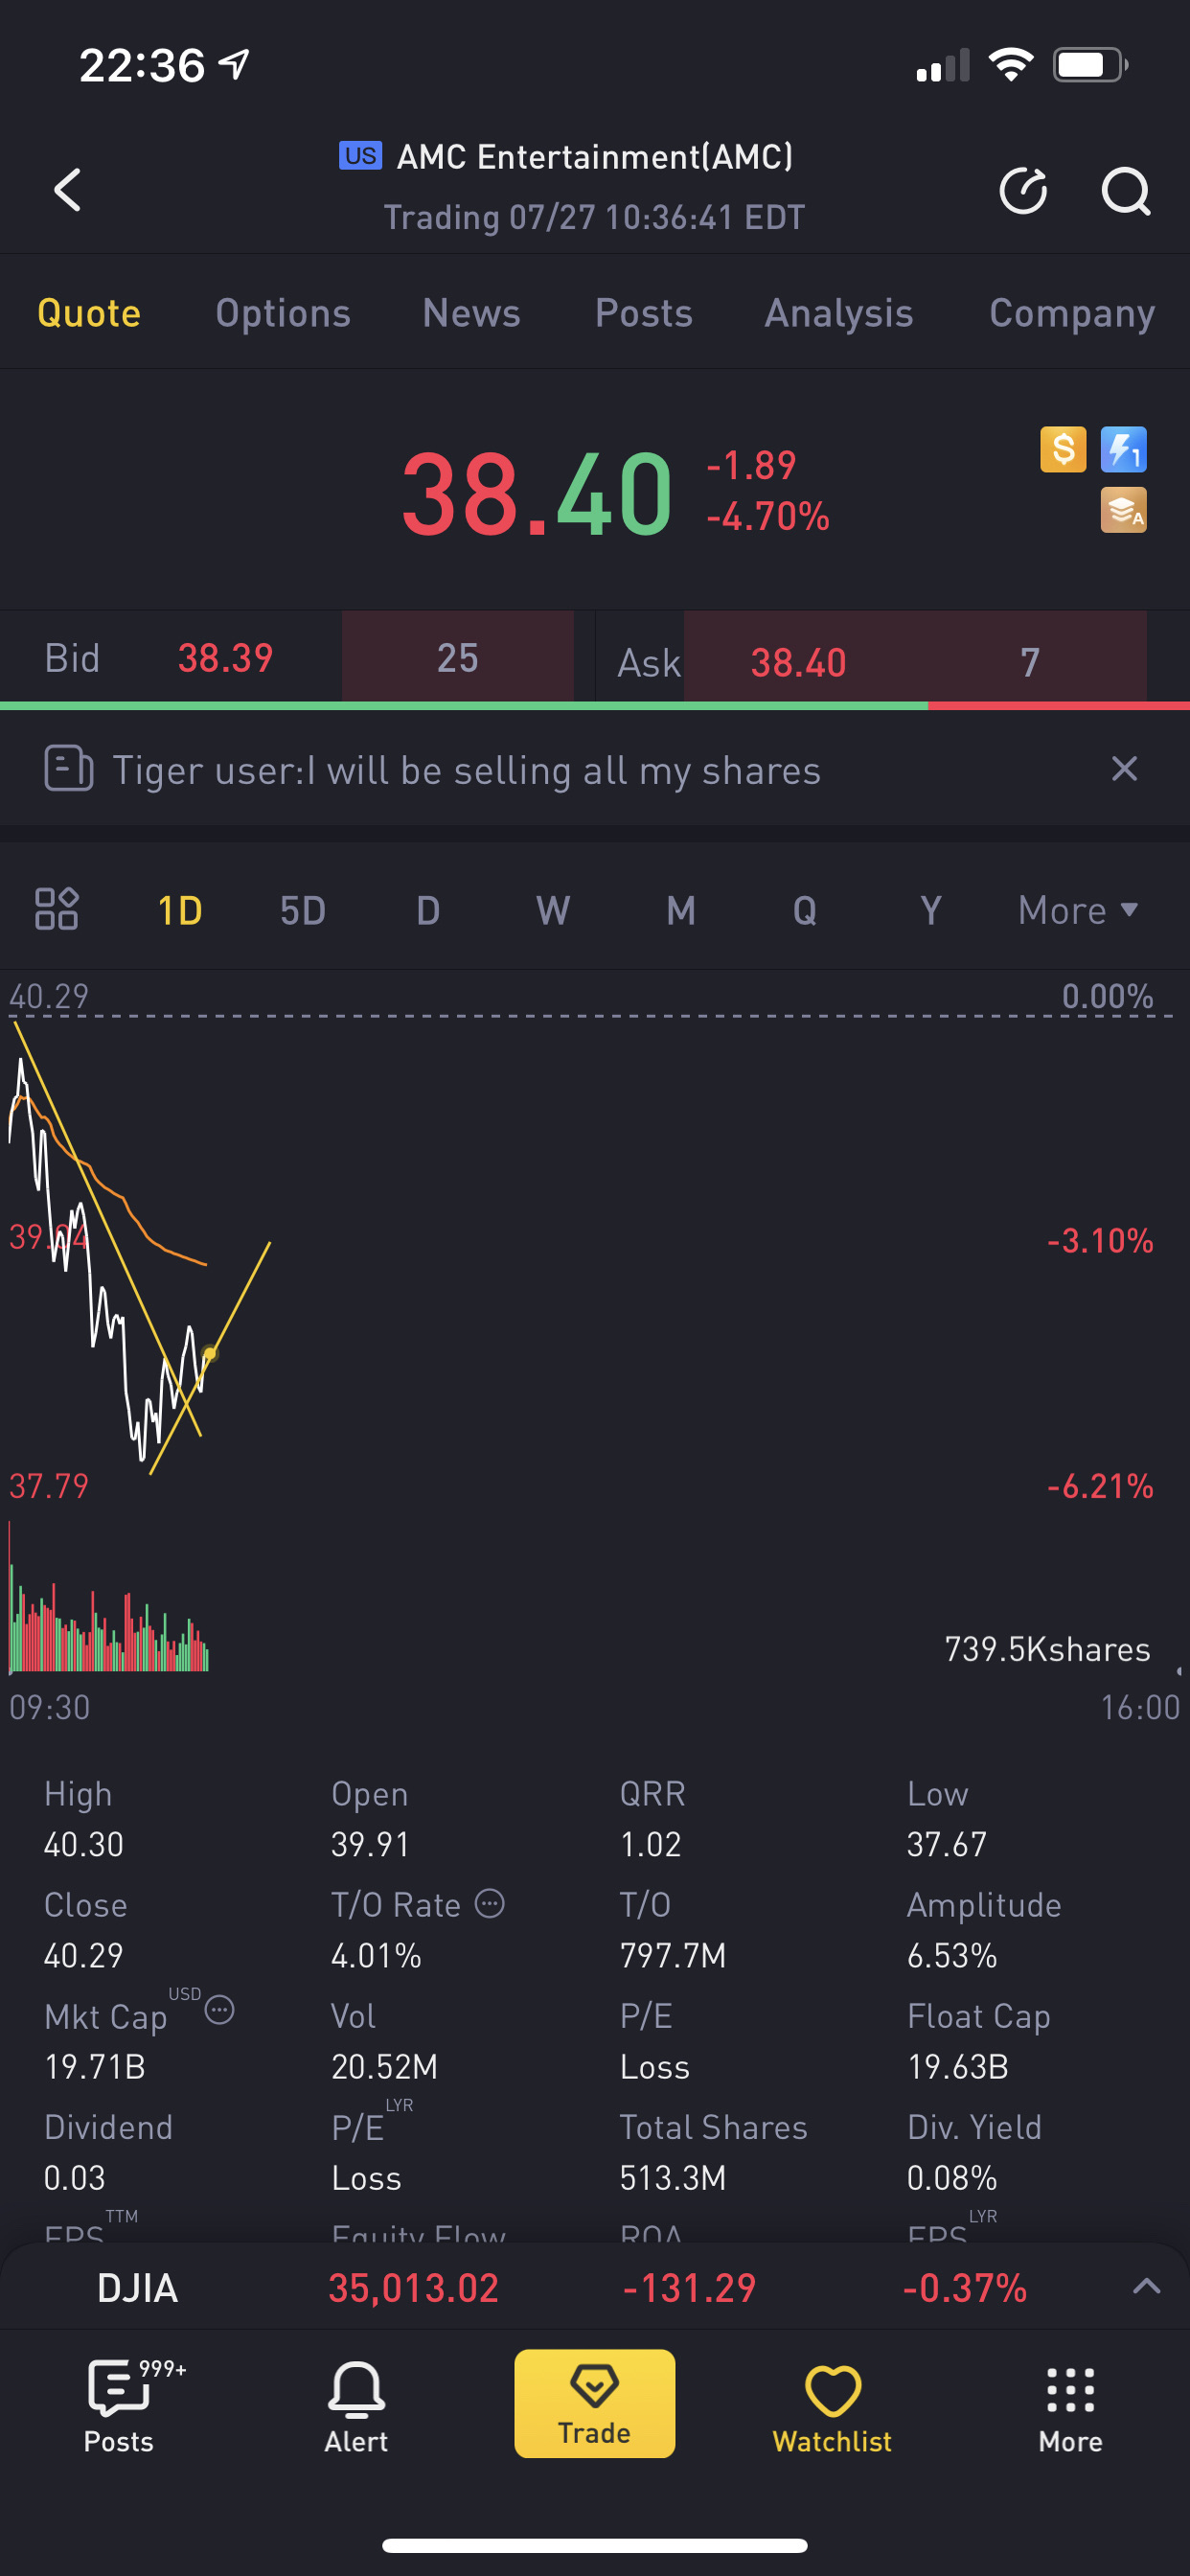Tap the blue lightning badge icon
Viewport: 1190px width, 2576px height.
click(x=1123, y=450)
